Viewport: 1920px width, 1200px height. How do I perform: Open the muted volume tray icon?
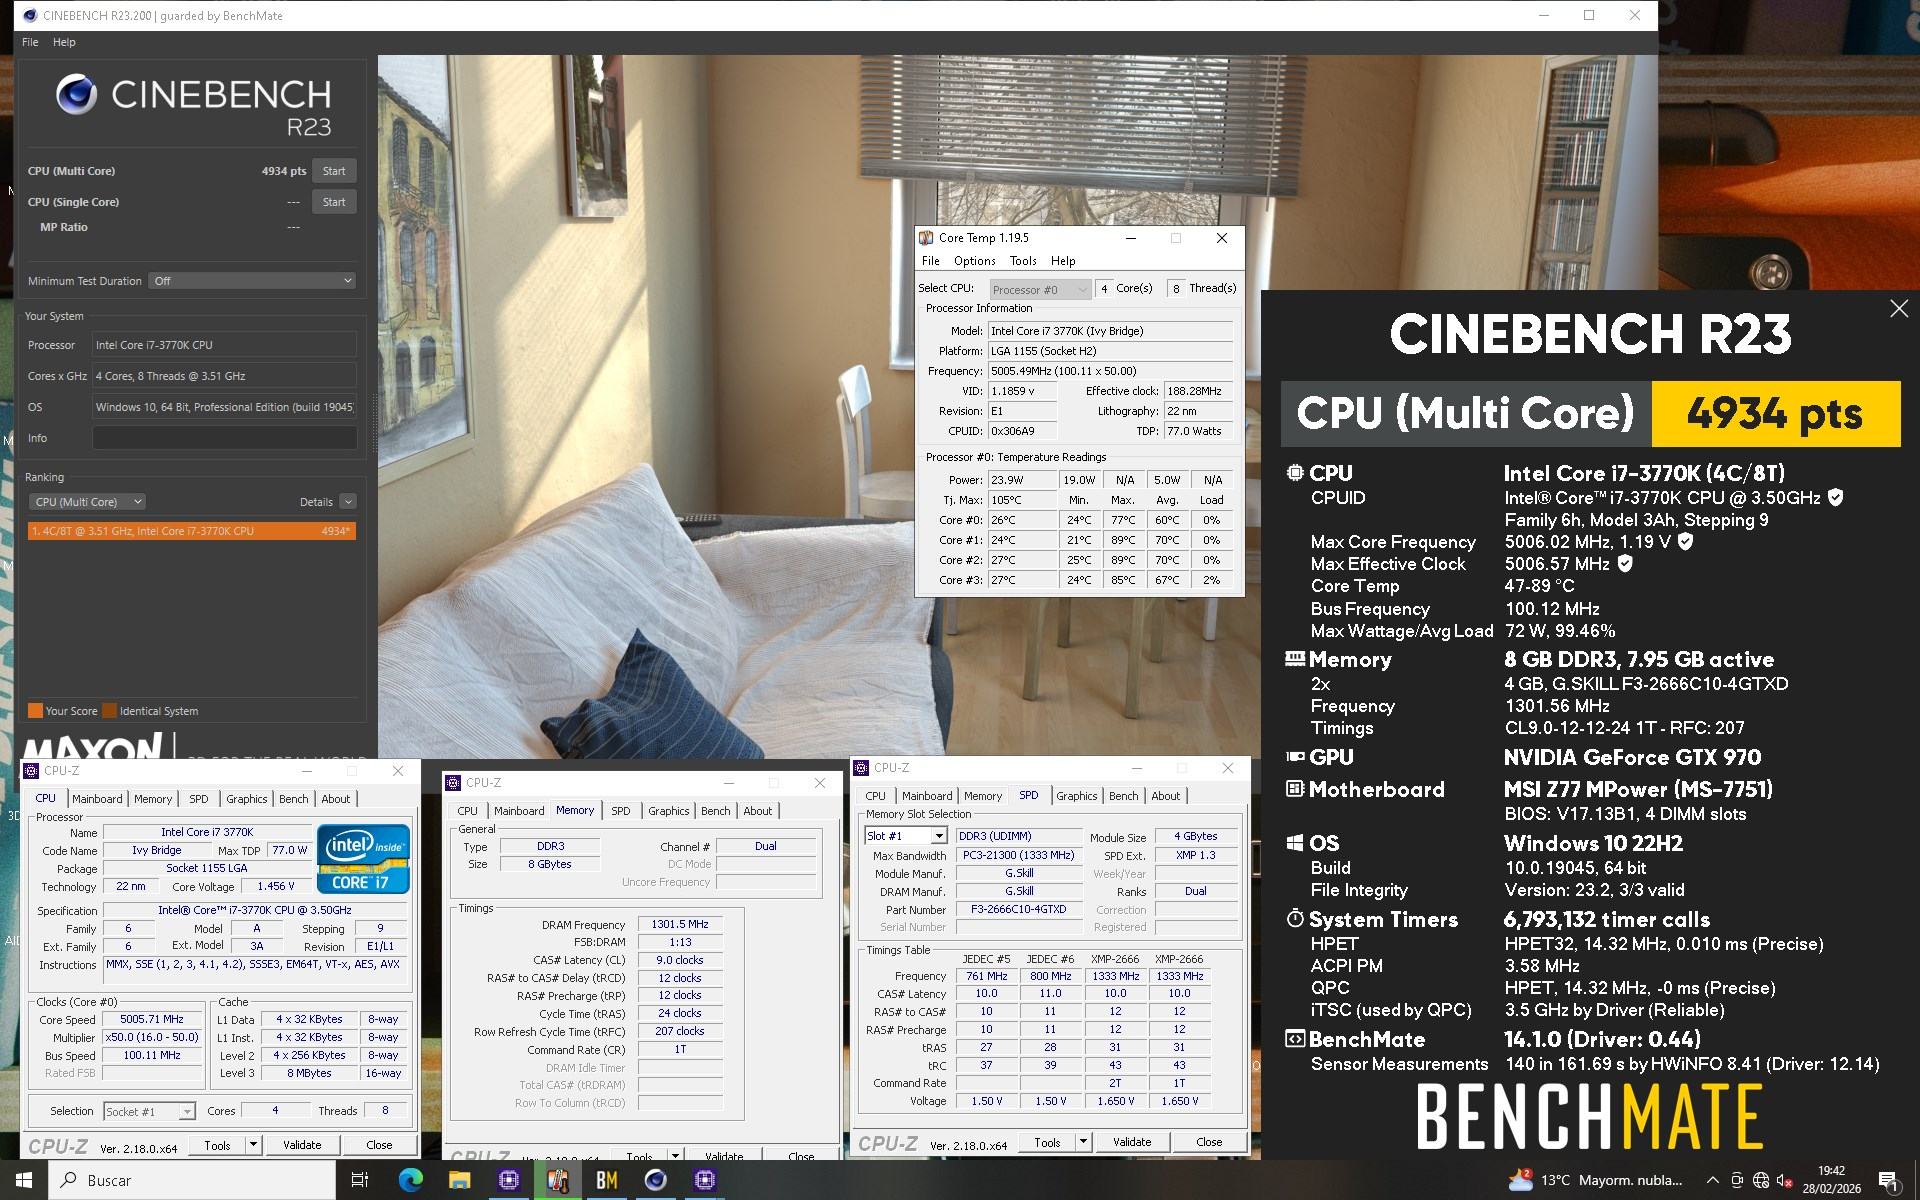1784,1180
